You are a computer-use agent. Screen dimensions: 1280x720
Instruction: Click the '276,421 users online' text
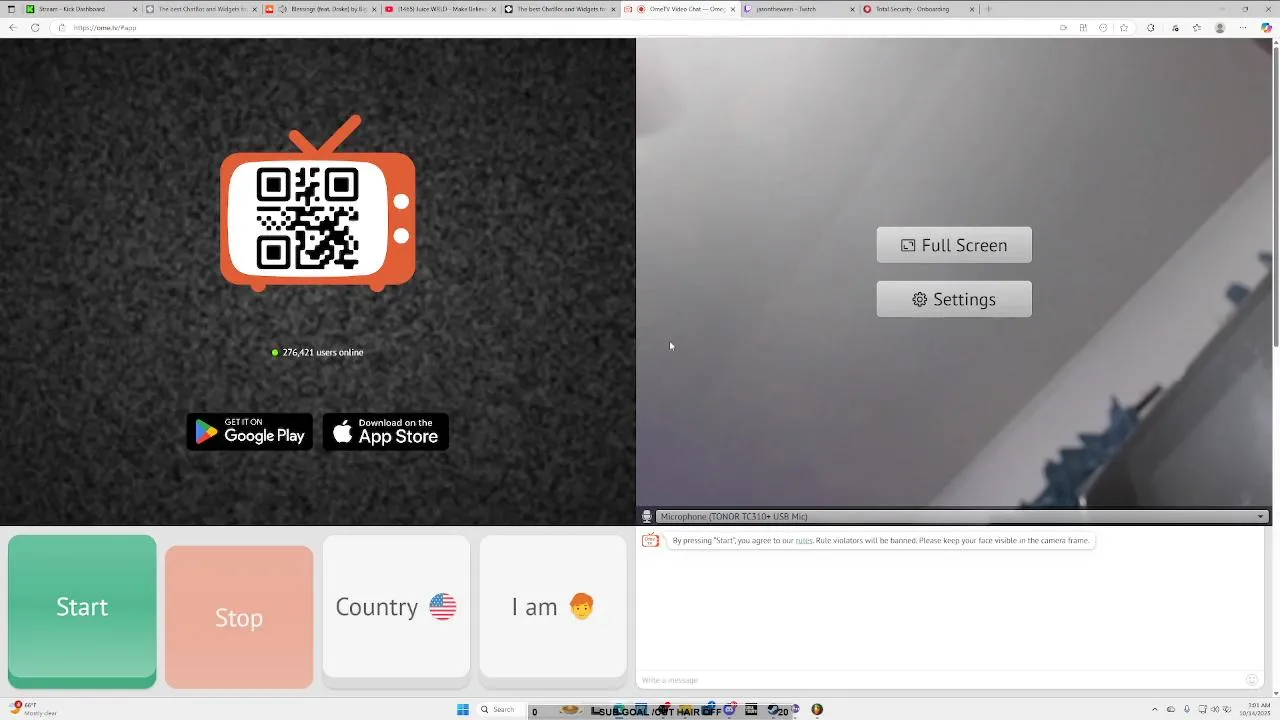(323, 352)
